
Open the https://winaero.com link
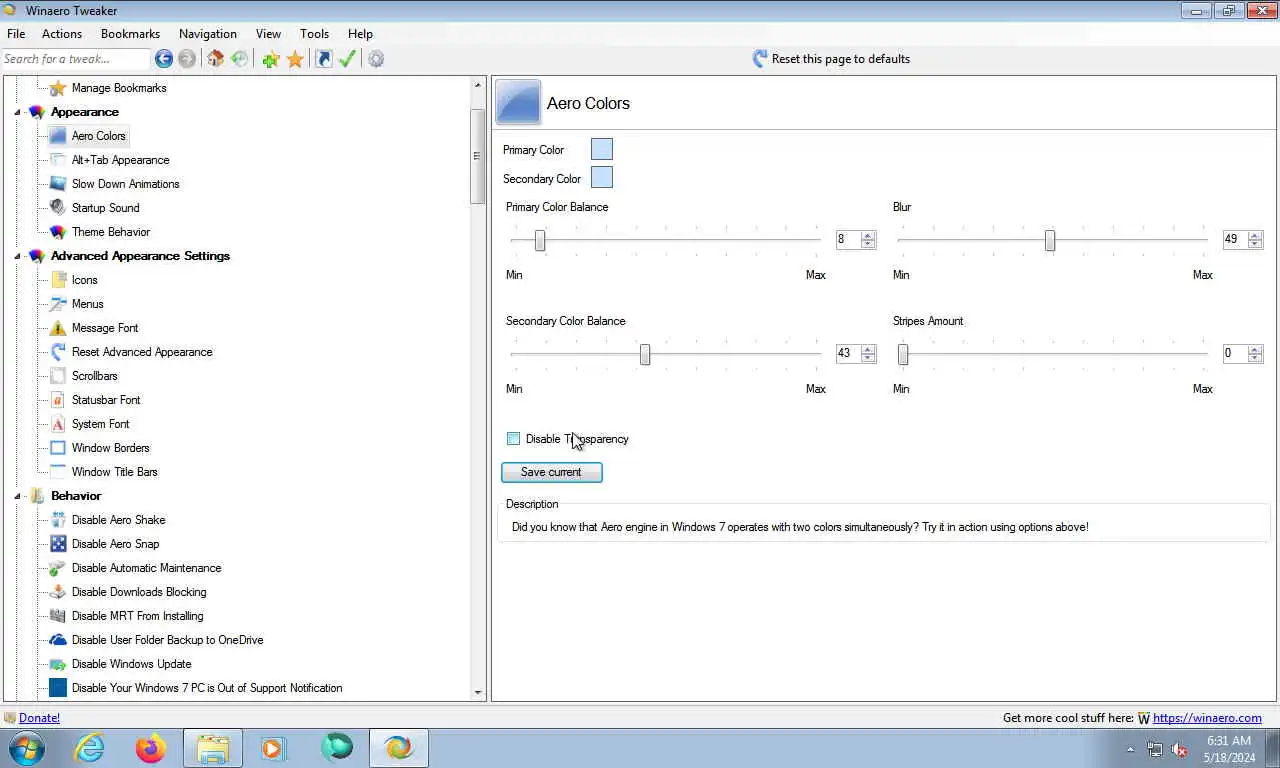tap(1207, 718)
